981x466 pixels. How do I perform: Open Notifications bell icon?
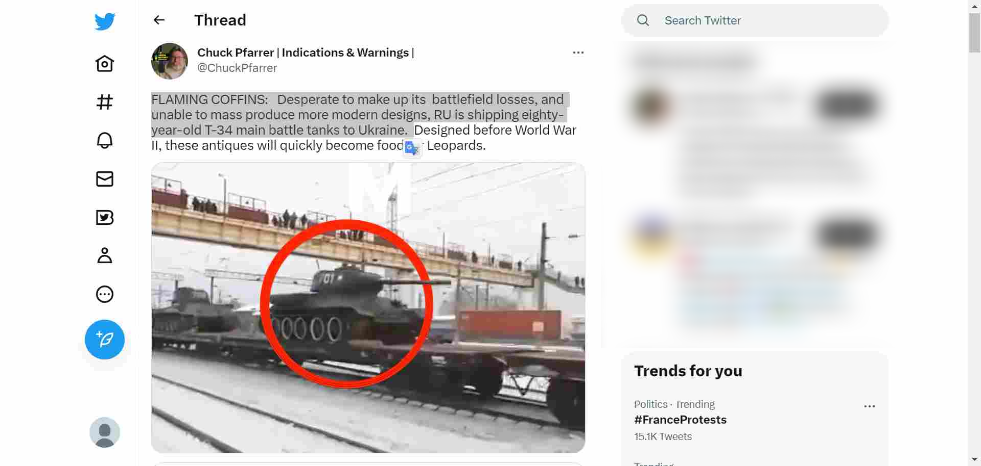coord(104,141)
